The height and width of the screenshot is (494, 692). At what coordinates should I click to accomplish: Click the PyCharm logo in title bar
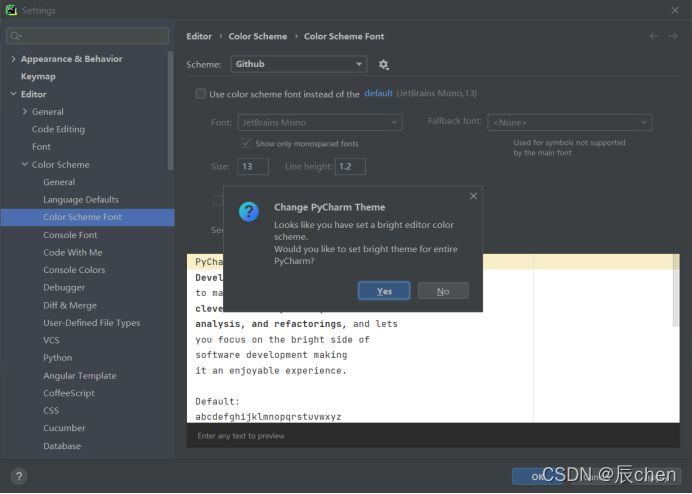point(11,10)
